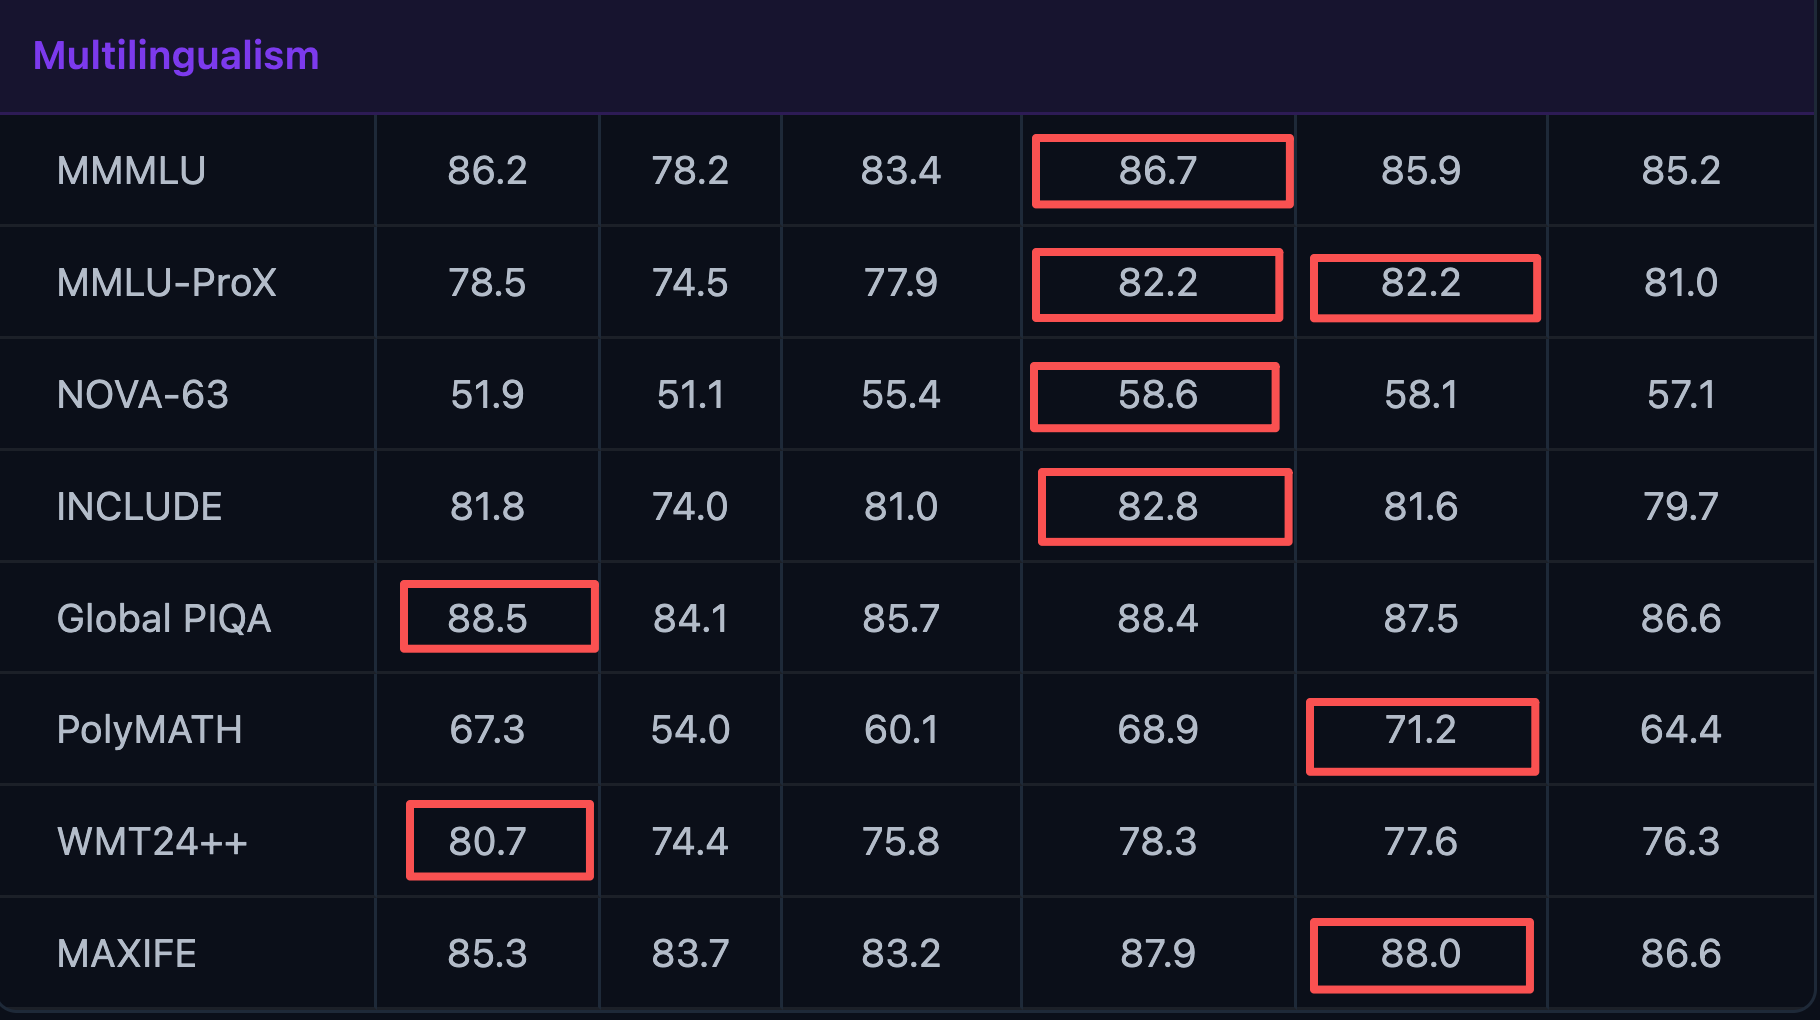Image resolution: width=1820 pixels, height=1020 pixels.
Task: Select the highlighted 58.6 NOVA-63 score
Action: tap(1157, 396)
